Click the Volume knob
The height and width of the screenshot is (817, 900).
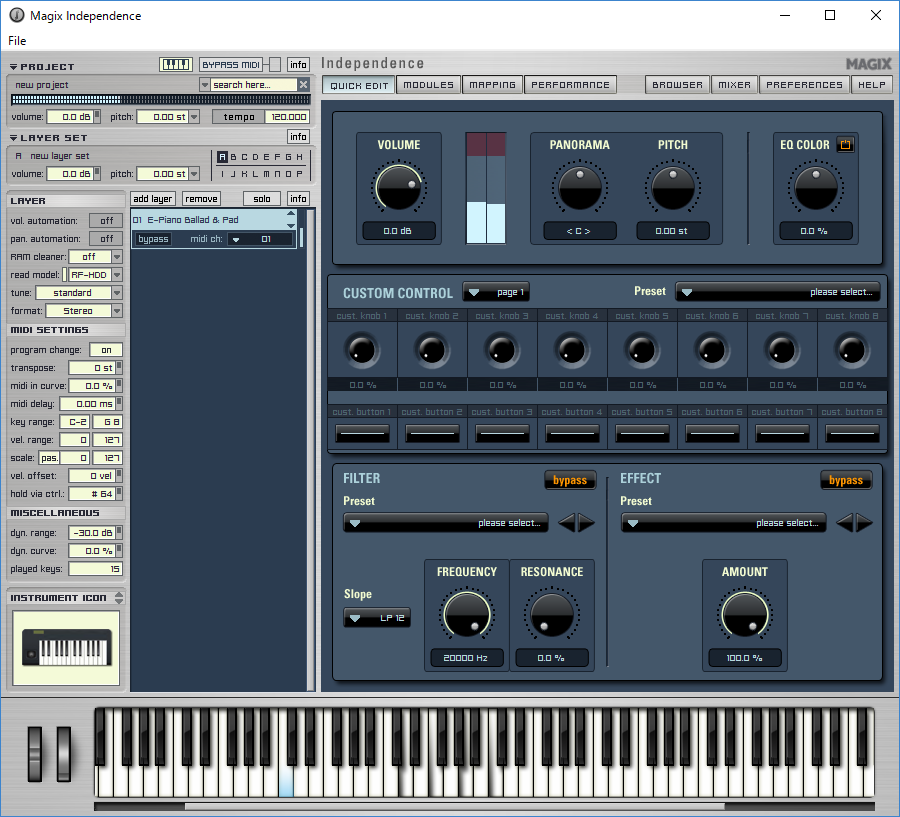click(398, 188)
